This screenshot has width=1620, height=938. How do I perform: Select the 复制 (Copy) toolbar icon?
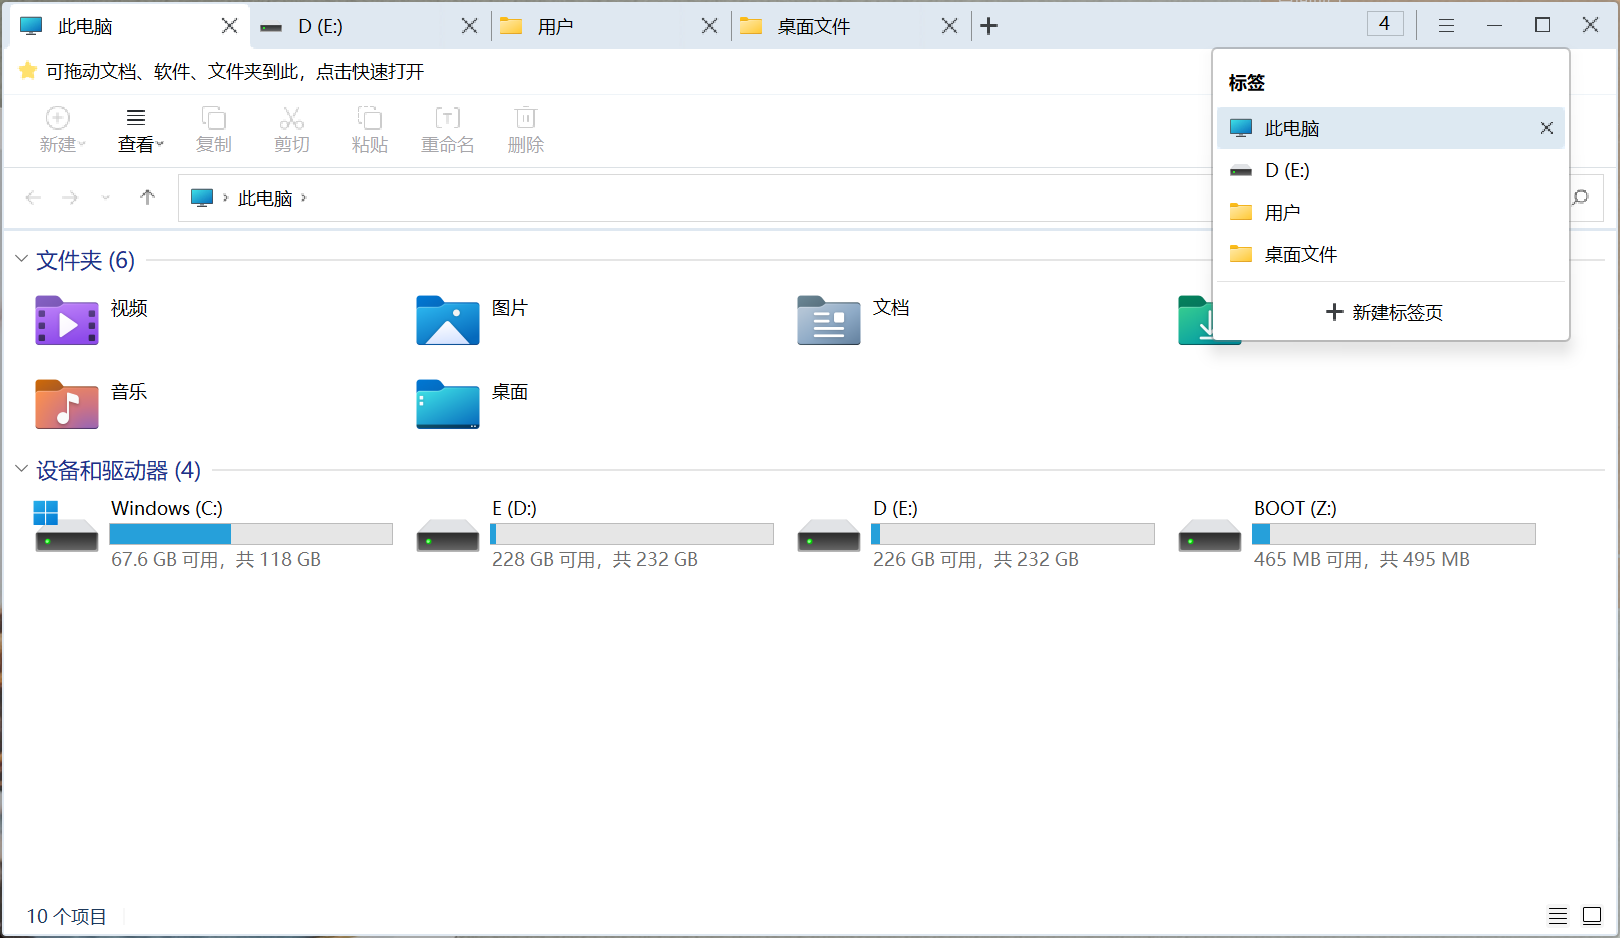(213, 129)
